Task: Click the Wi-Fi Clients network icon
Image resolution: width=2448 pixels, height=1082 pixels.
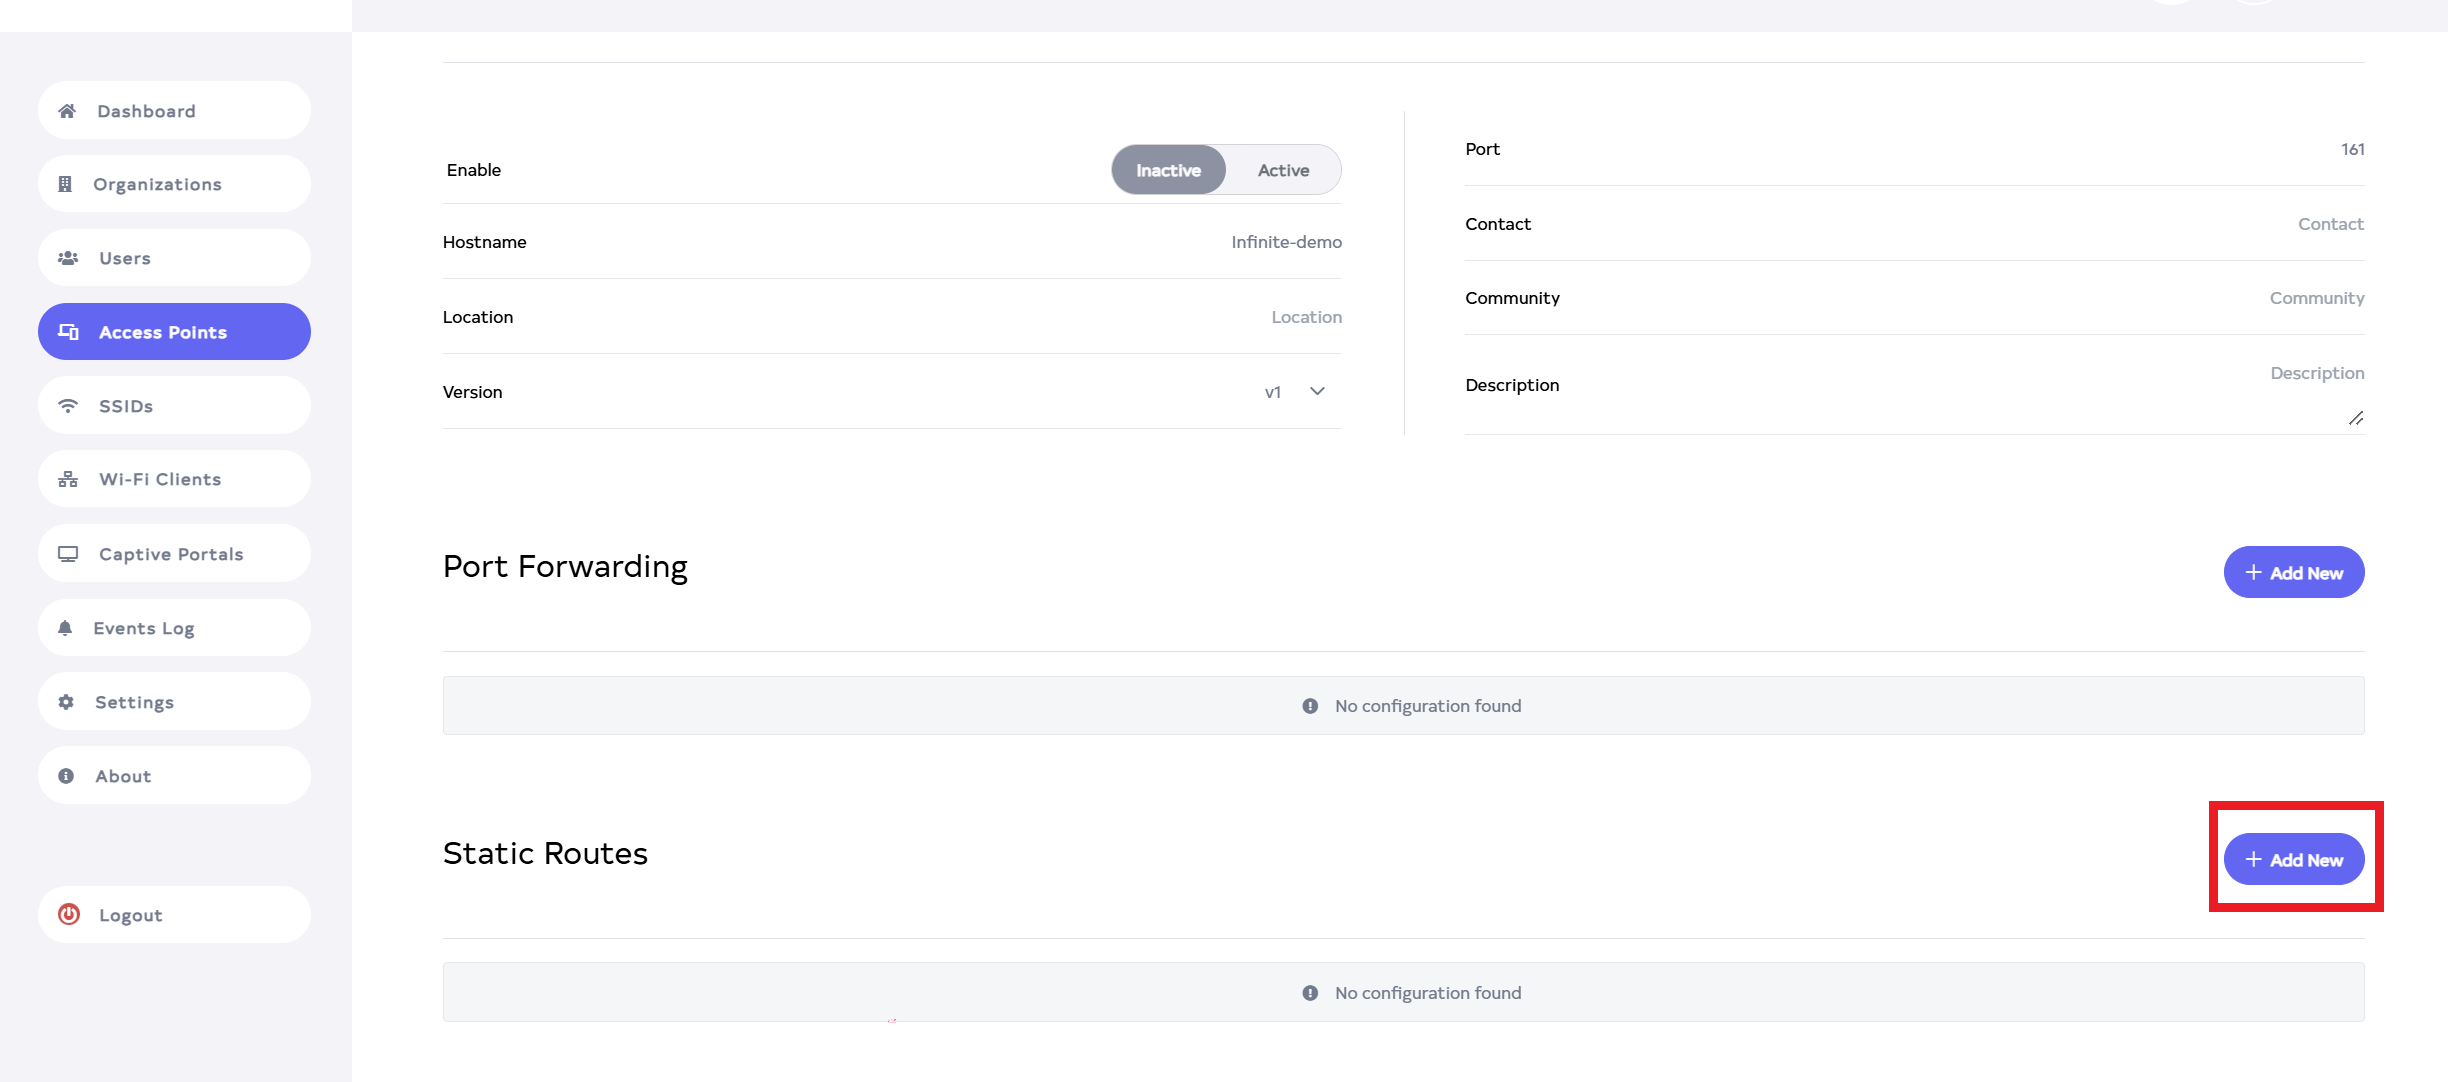Action: click(x=68, y=480)
